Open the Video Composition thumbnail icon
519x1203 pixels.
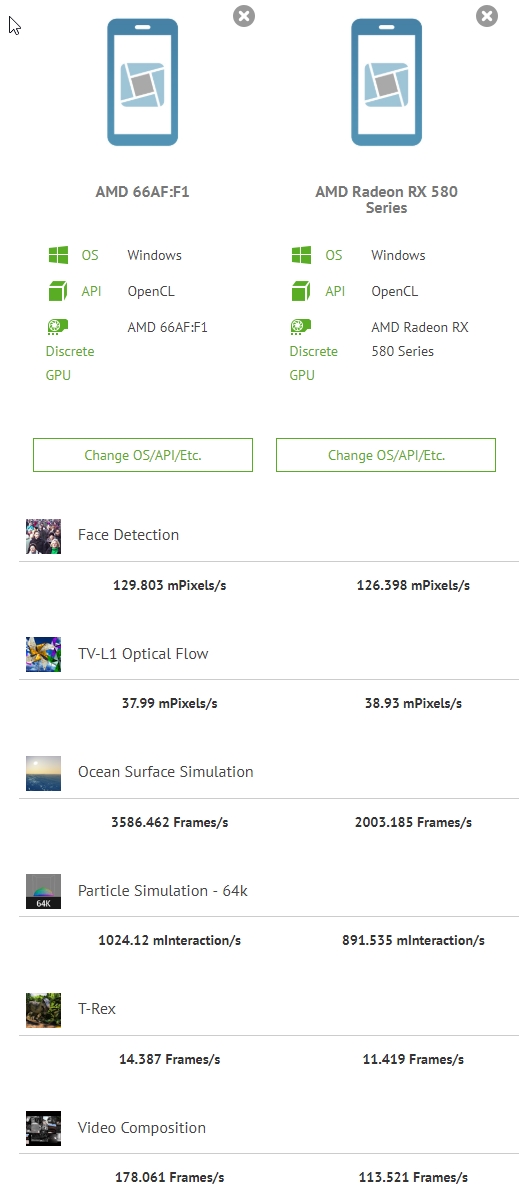[x=43, y=1128]
